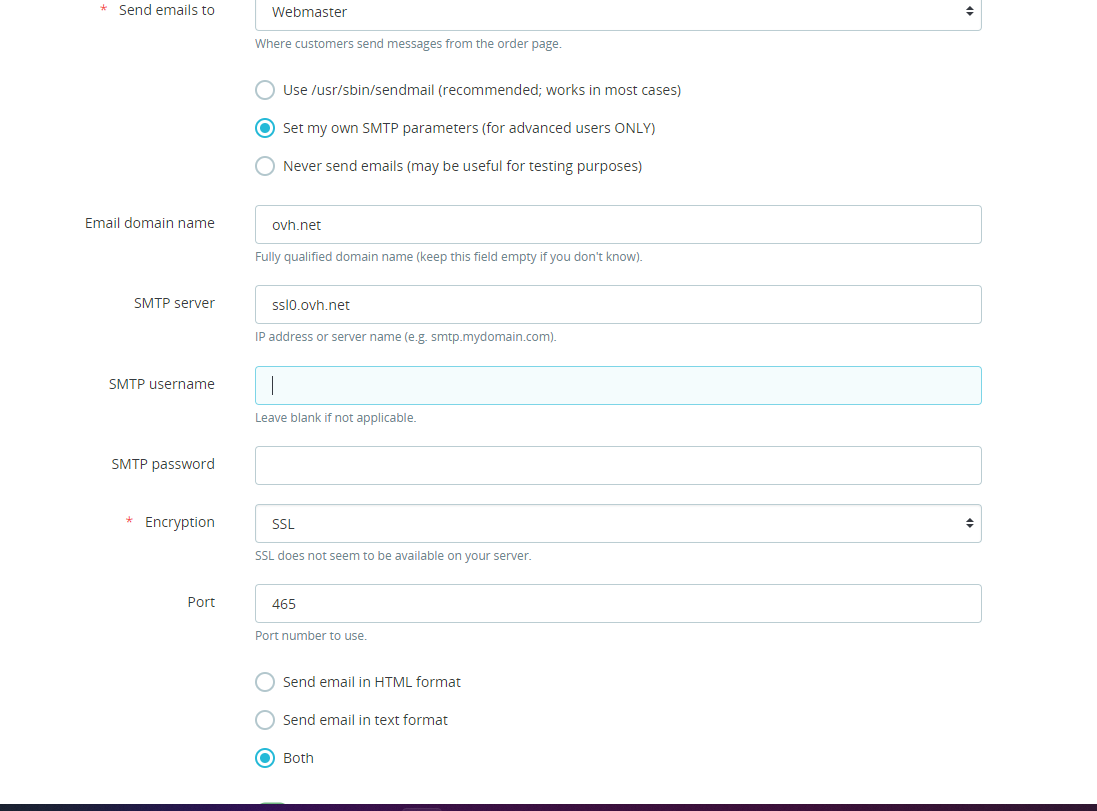The image size is (1097, 811).
Task: Click into the Email domain name field
Action: click(618, 225)
